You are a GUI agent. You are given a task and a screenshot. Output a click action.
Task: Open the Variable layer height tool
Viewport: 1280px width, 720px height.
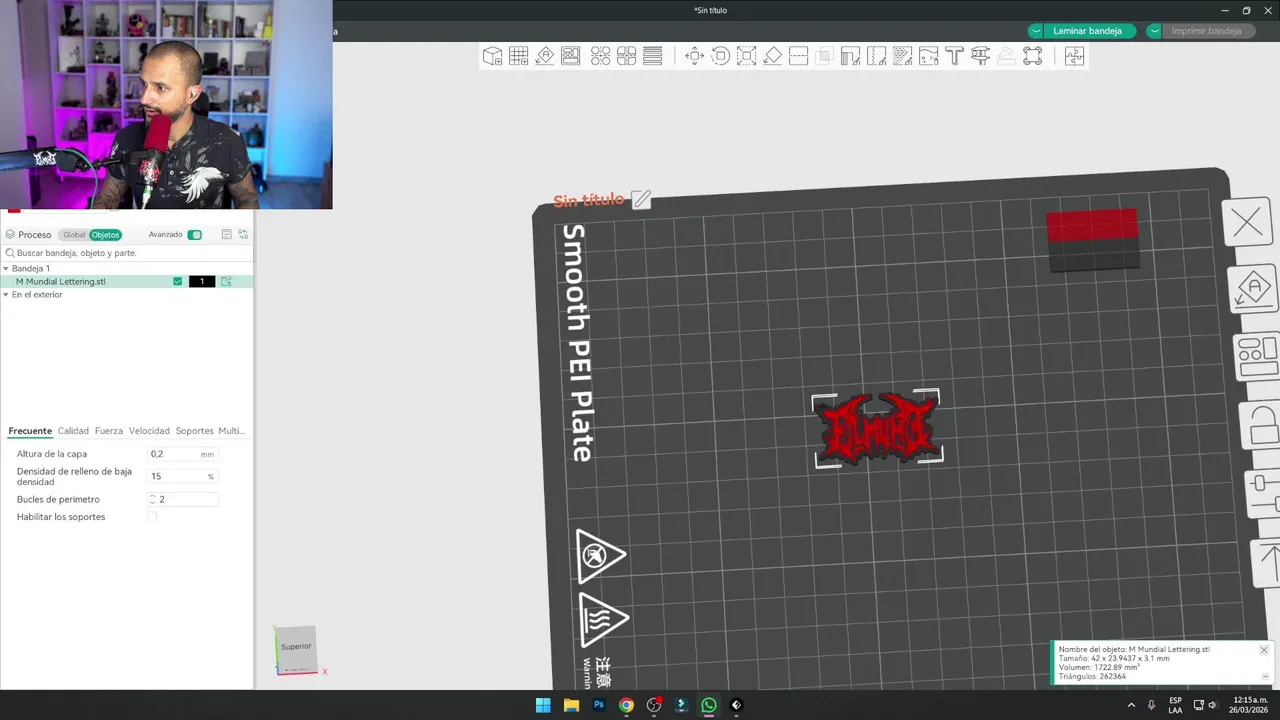click(653, 56)
